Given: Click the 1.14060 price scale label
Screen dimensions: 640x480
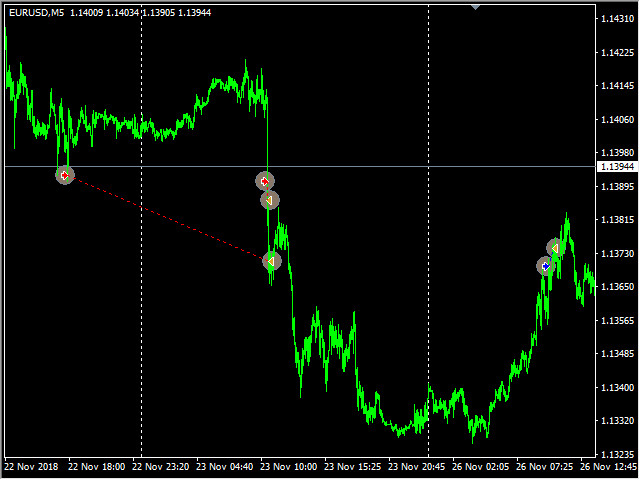Looking at the screenshot, I should coord(618,120).
